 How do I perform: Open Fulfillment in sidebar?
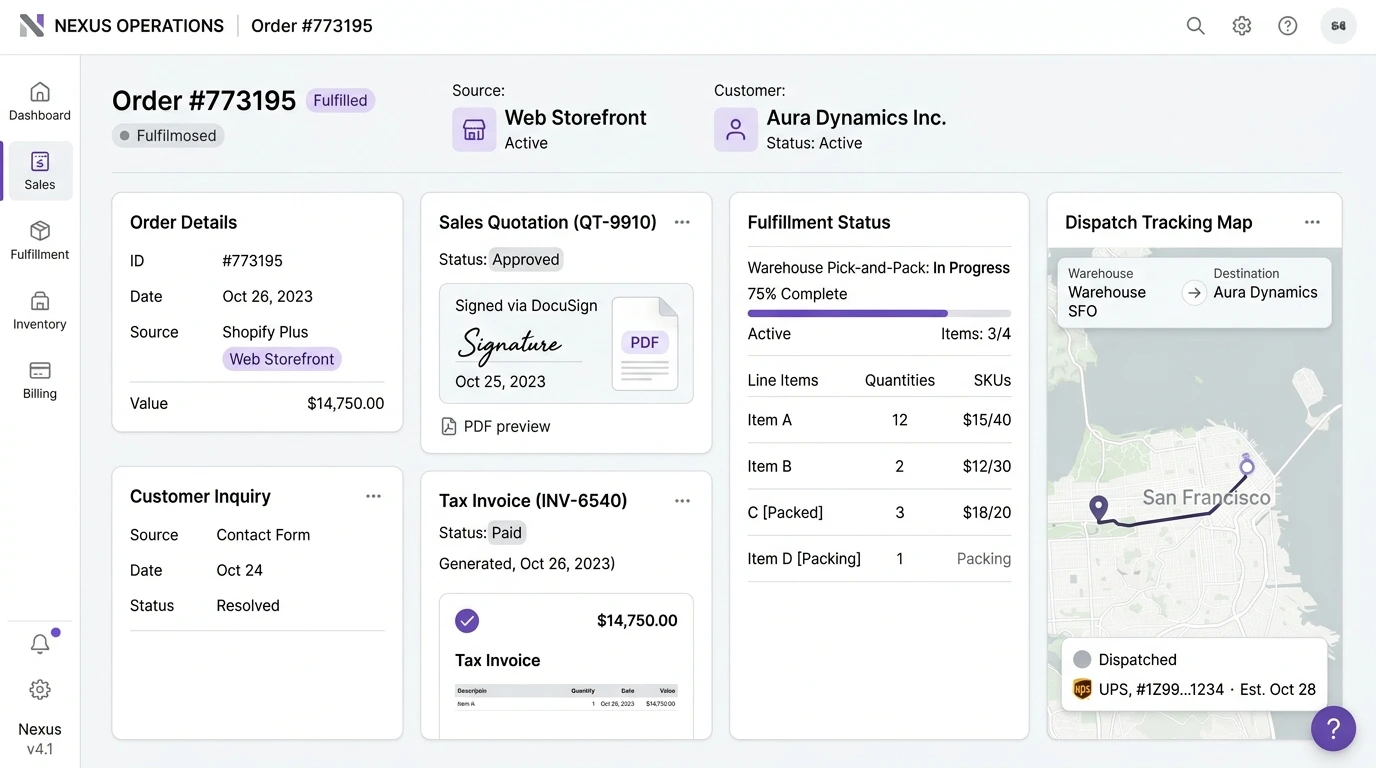tap(40, 241)
